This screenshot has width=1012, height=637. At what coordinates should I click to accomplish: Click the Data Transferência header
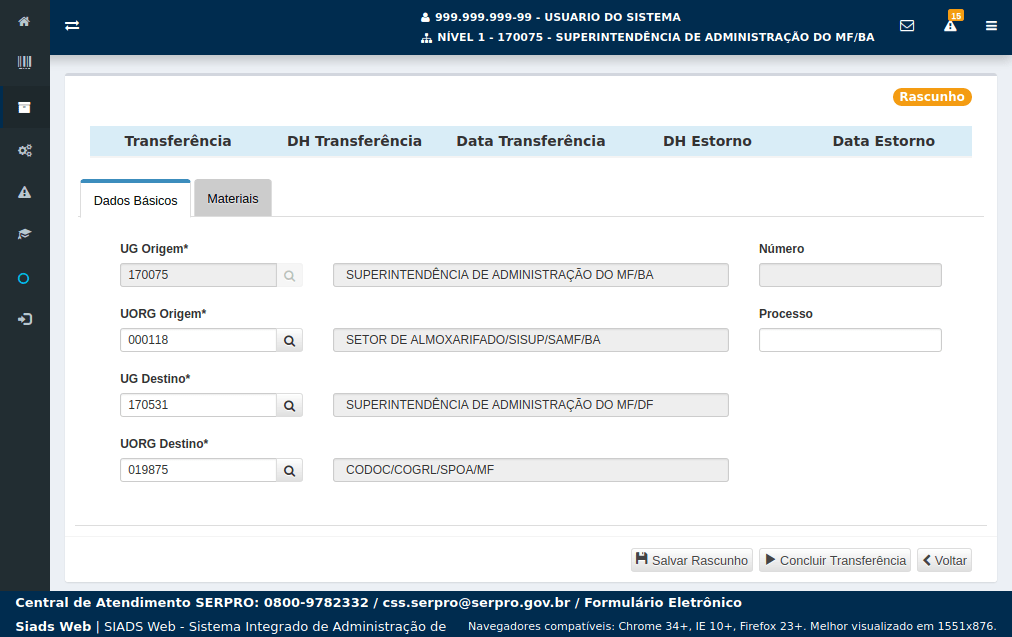[531, 141]
